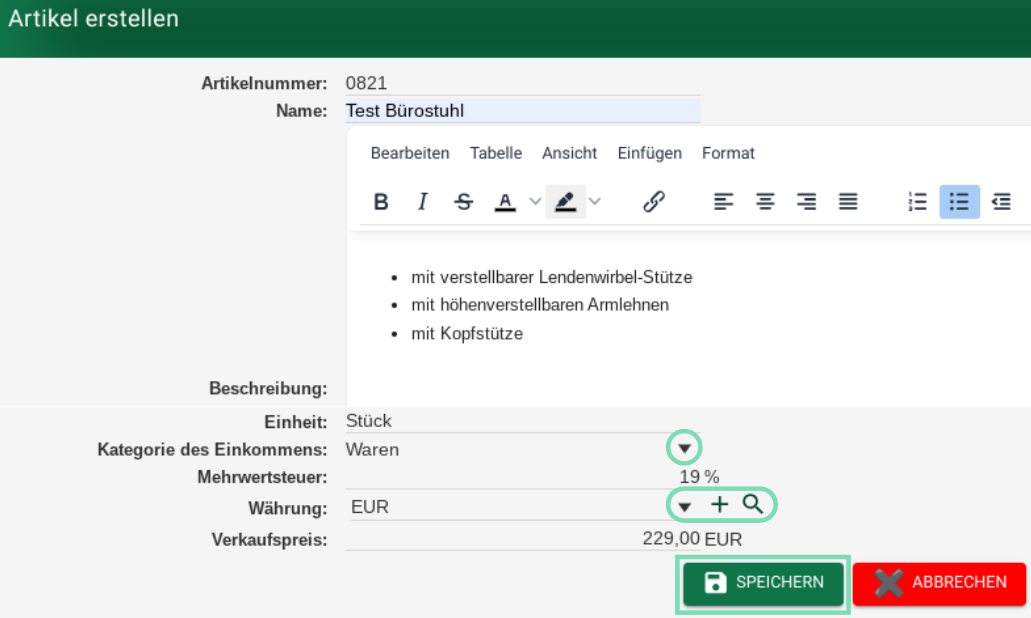
Task: Click the Abbrechen button
Action: 939,583
